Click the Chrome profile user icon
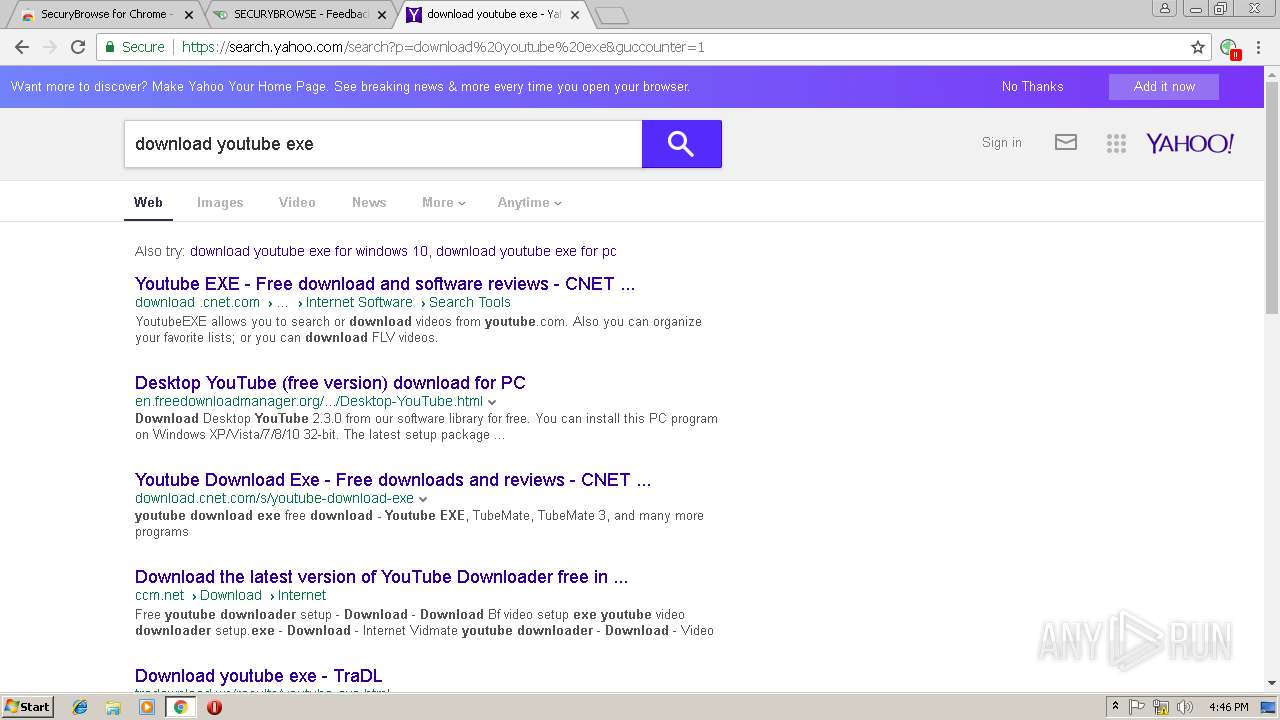This screenshot has width=1280, height=720. pyautogui.click(x=1165, y=8)
